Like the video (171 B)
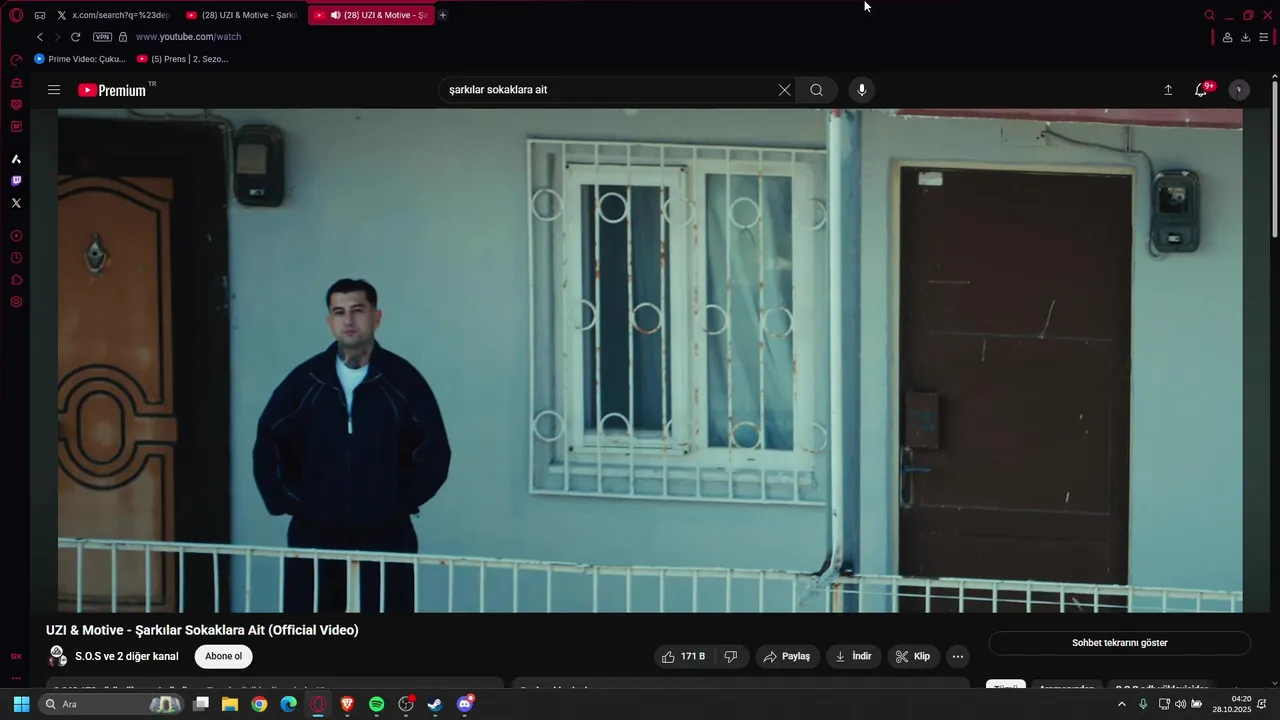 (x=683, y=657)
